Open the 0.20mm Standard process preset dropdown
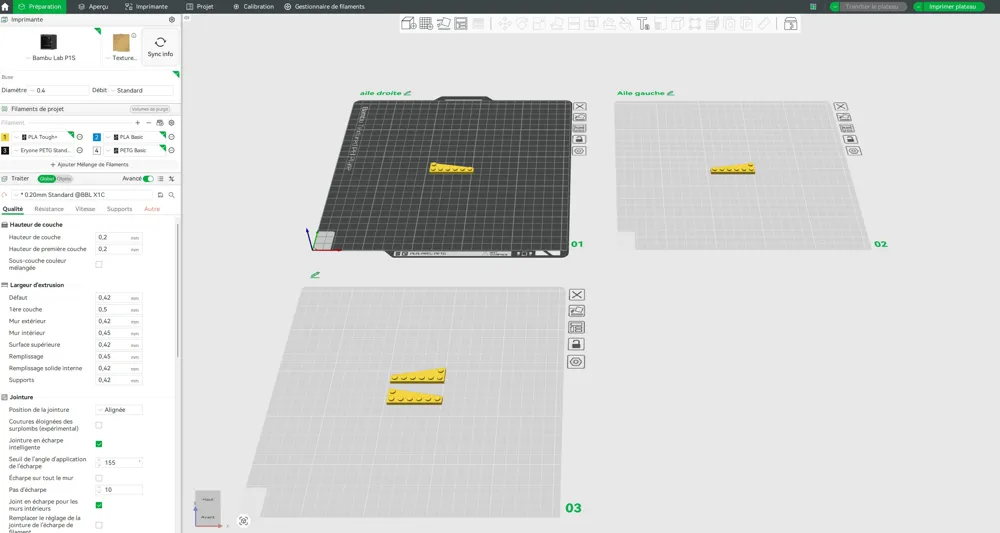This screenshot has height=533, width=1000. (x=82, y=194)
